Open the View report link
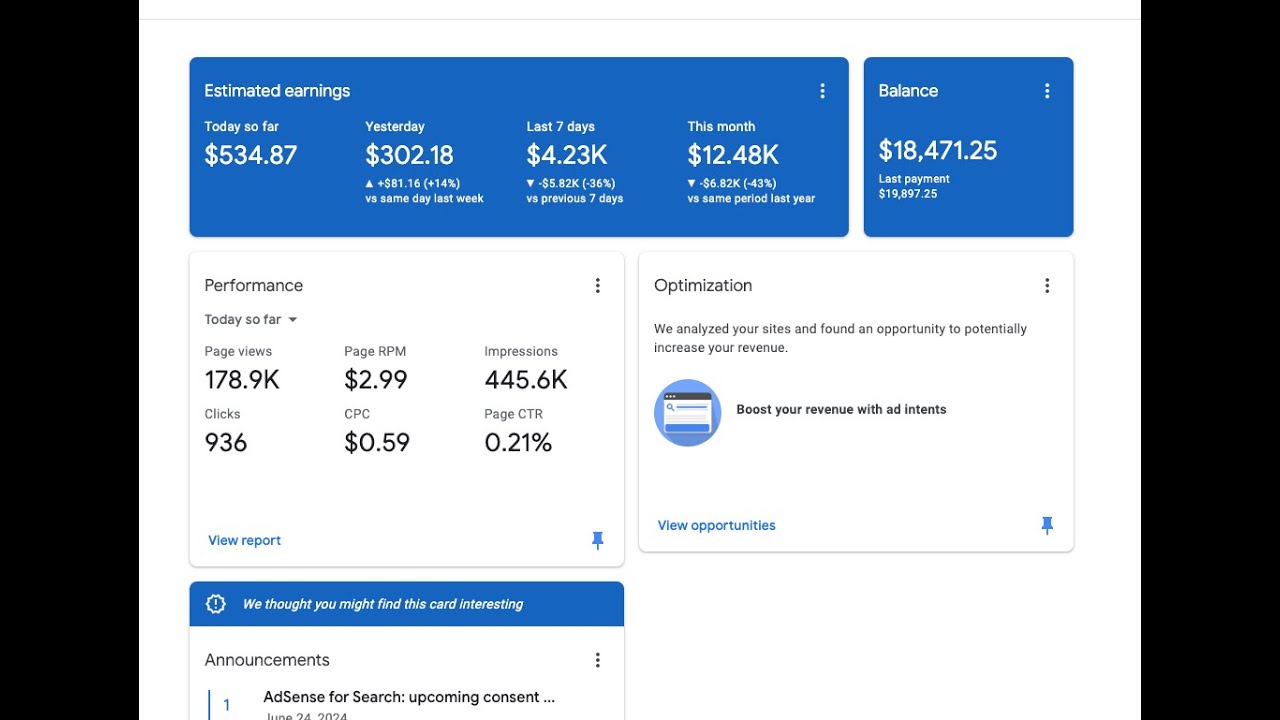This screenshot has width=1280, height=720. (x=244, y=540)
